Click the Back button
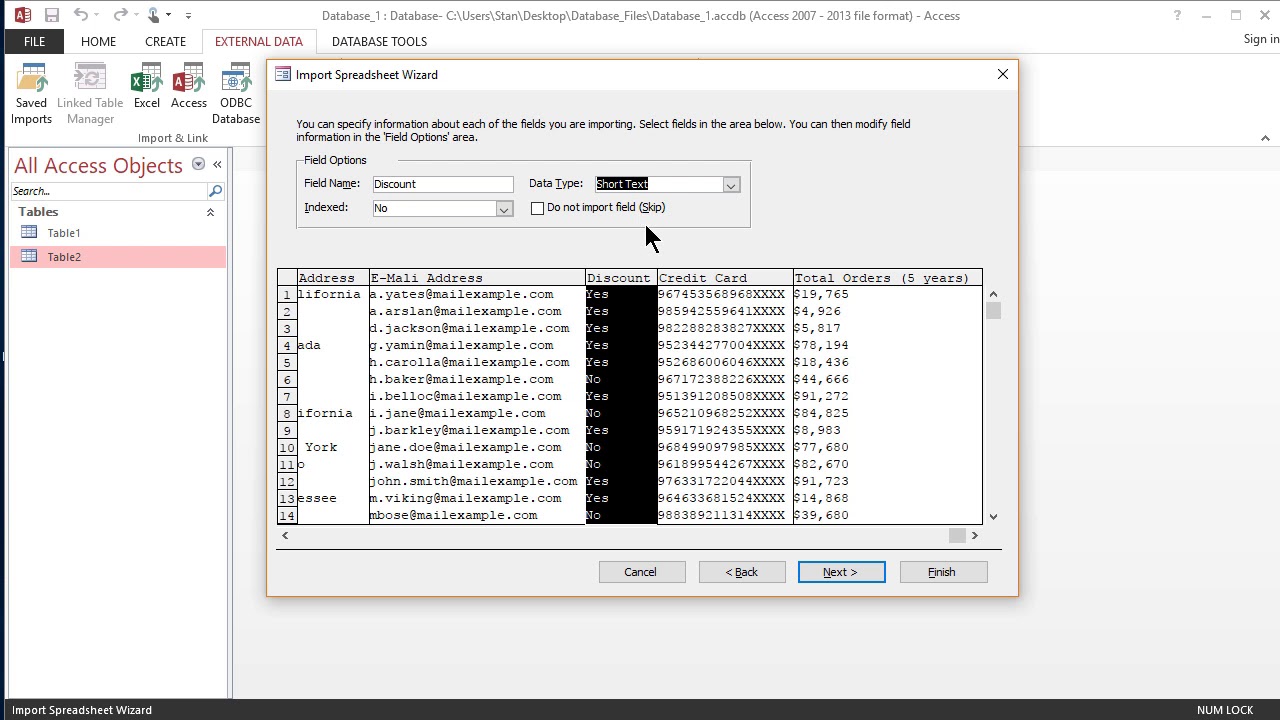The width and height of the screenshot is (1280, 720). 742,572
